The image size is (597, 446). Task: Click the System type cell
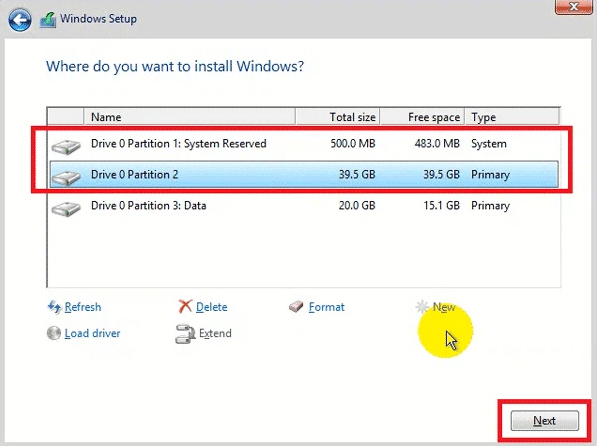(x=489, y=144)
